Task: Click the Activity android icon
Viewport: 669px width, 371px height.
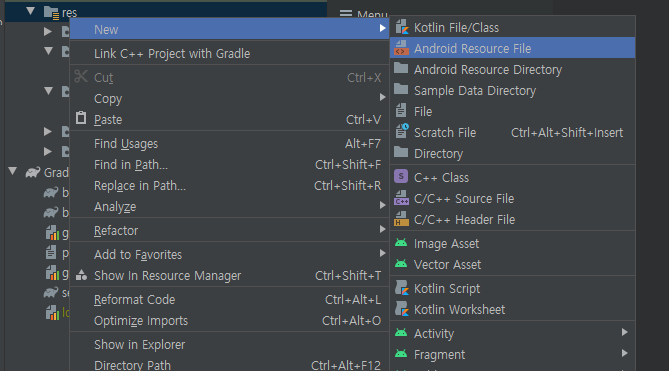Action: tap(401, 333)
